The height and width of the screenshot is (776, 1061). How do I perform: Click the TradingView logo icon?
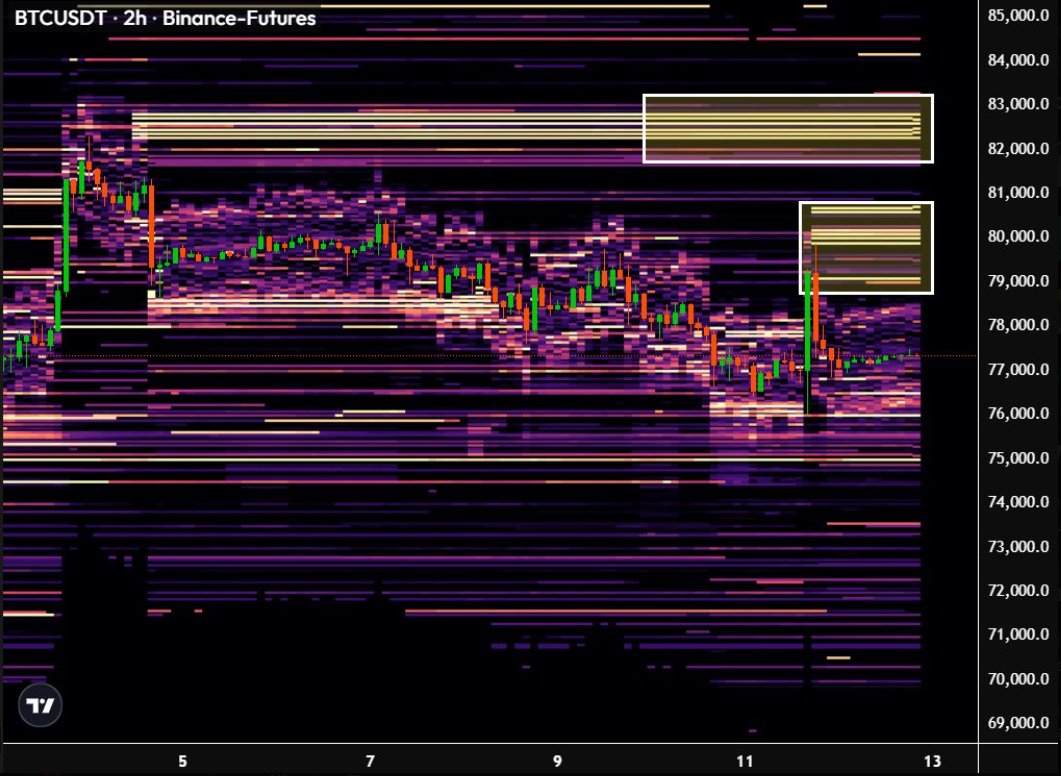point(40,705)
